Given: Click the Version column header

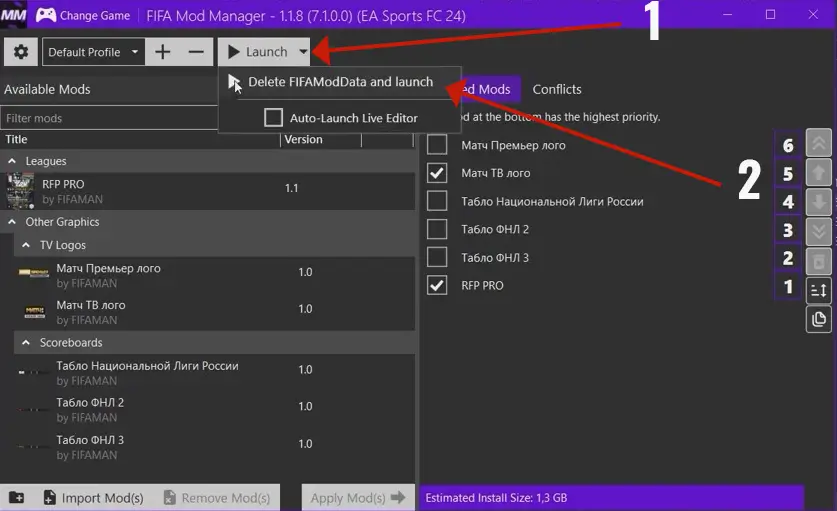Looking at the screenshot, I should point(303,139).
